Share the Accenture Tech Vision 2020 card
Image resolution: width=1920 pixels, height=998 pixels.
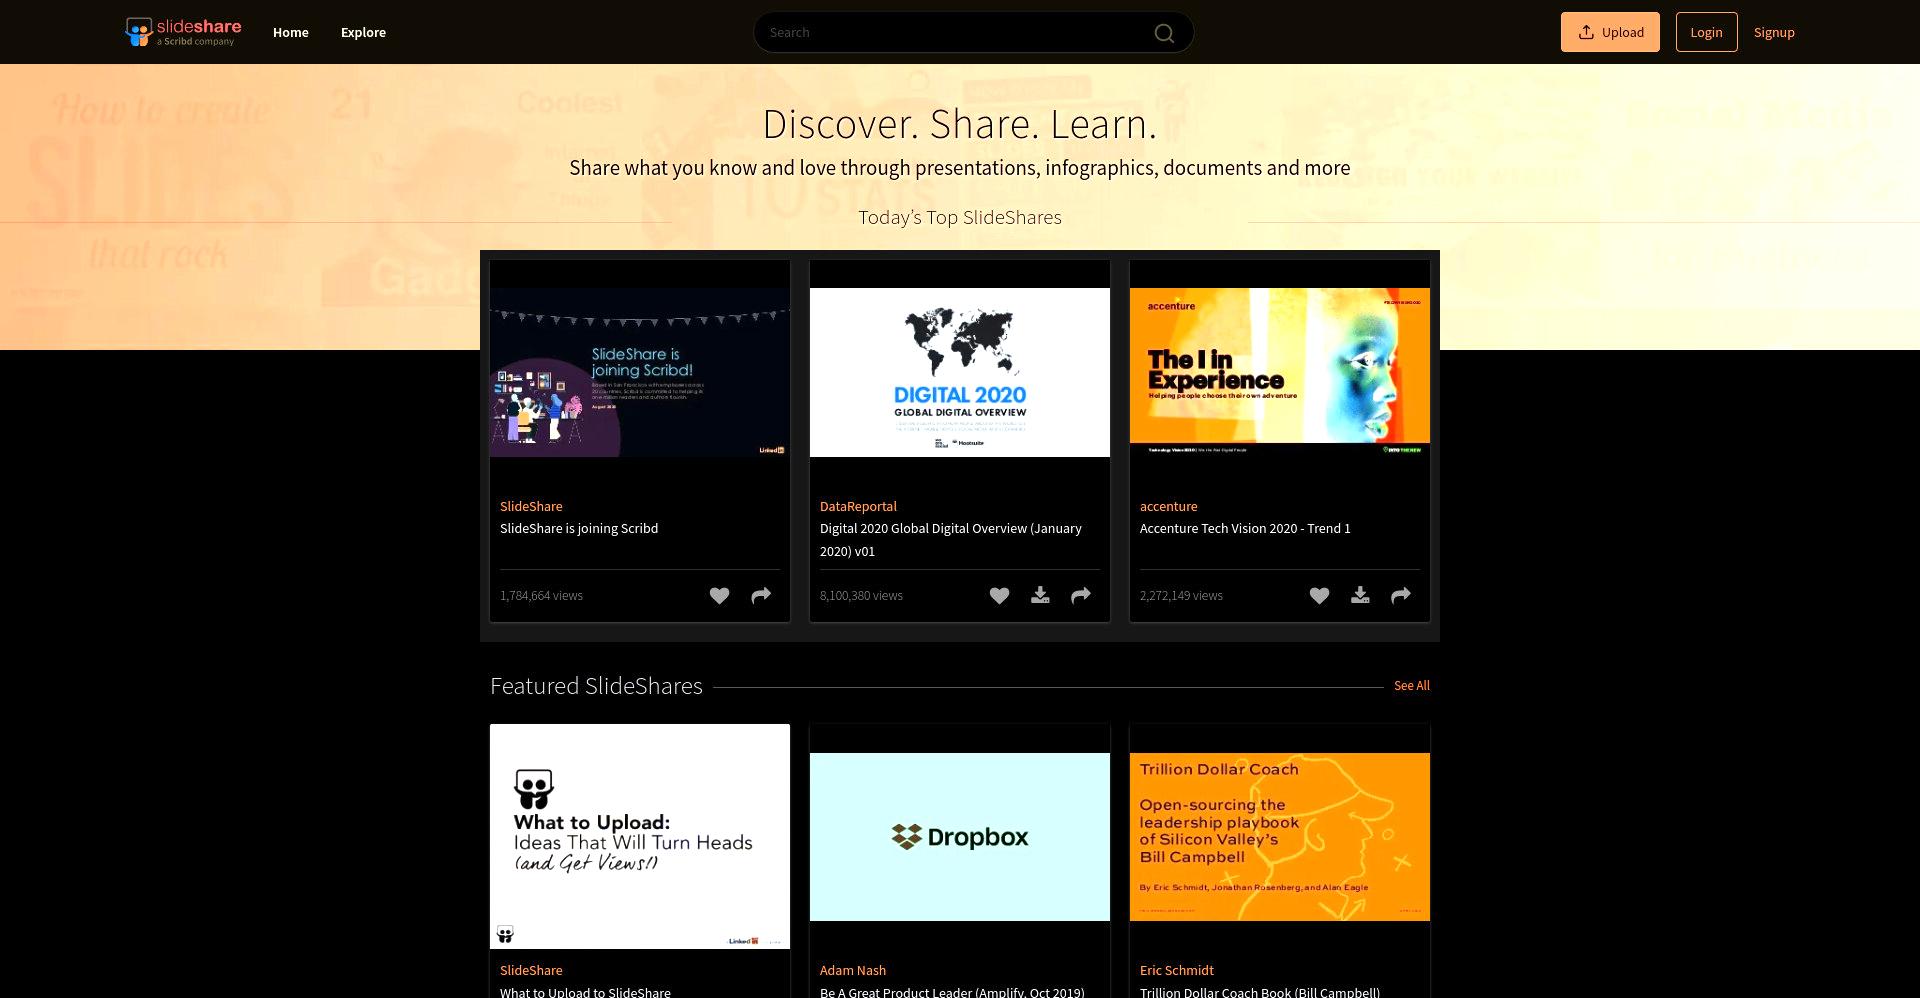click(1401, 596)
